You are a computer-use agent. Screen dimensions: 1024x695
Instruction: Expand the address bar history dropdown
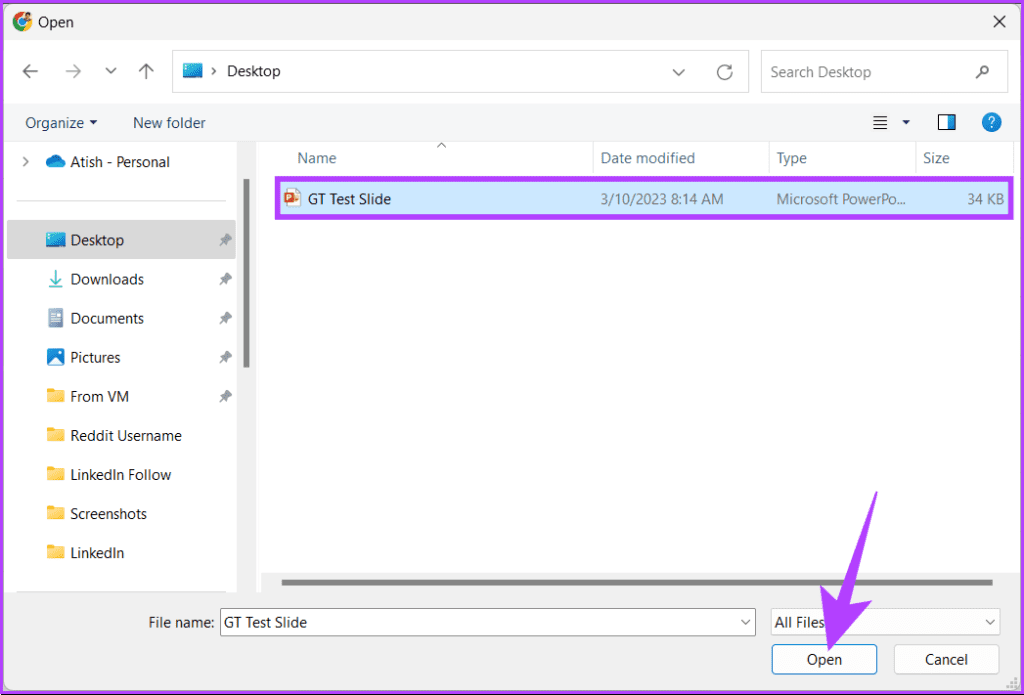point(679,72)
